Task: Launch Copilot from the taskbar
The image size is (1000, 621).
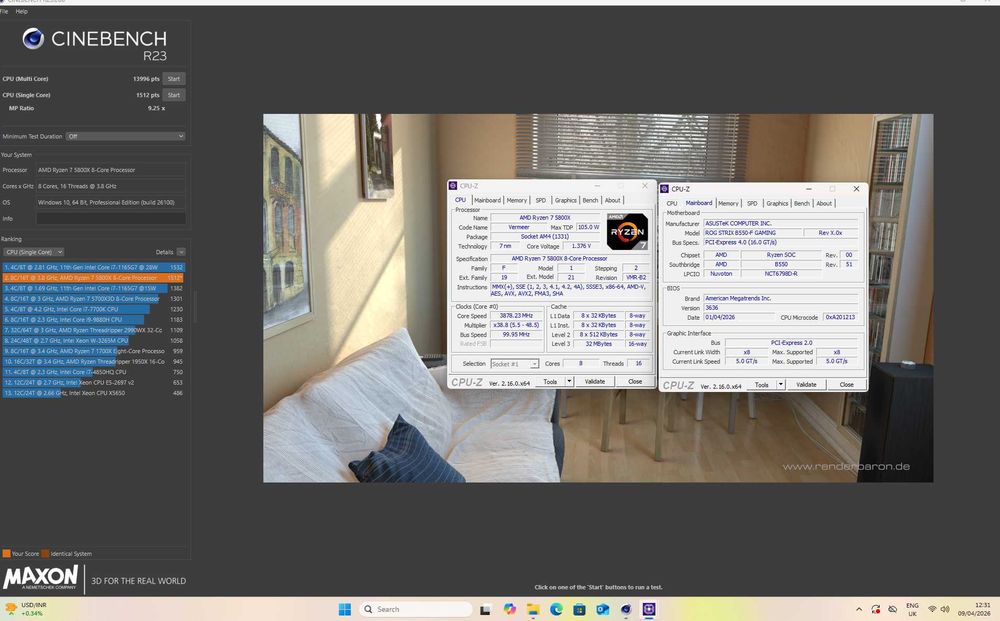Action: click(x=509, y=609)
